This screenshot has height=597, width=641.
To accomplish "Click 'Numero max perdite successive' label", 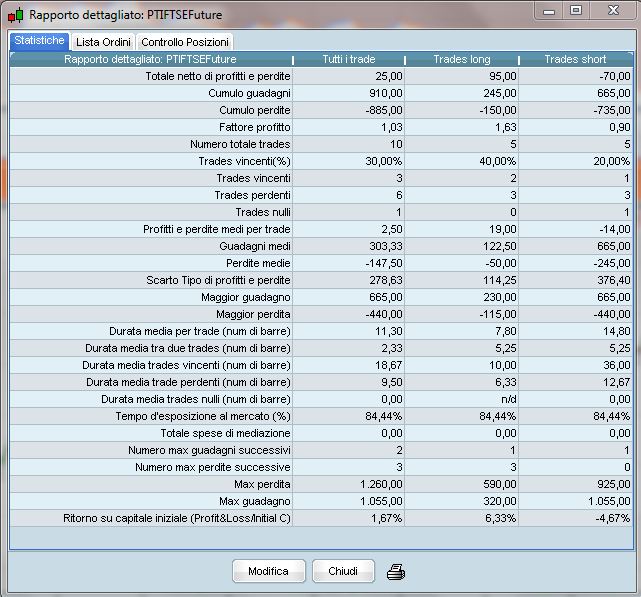I will pyautogui.click(x=213, y=467).
